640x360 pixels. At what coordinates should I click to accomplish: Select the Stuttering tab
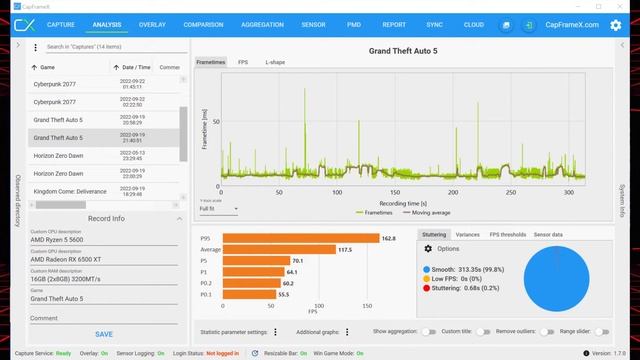point(434,235)
